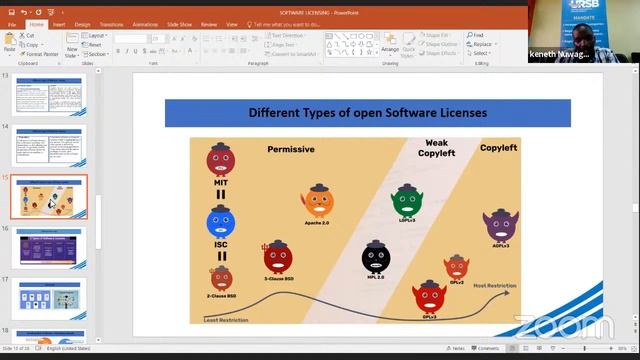Select slide 17 thumbnail
This screenshot has width=640, height=360.
click(49, 299)
